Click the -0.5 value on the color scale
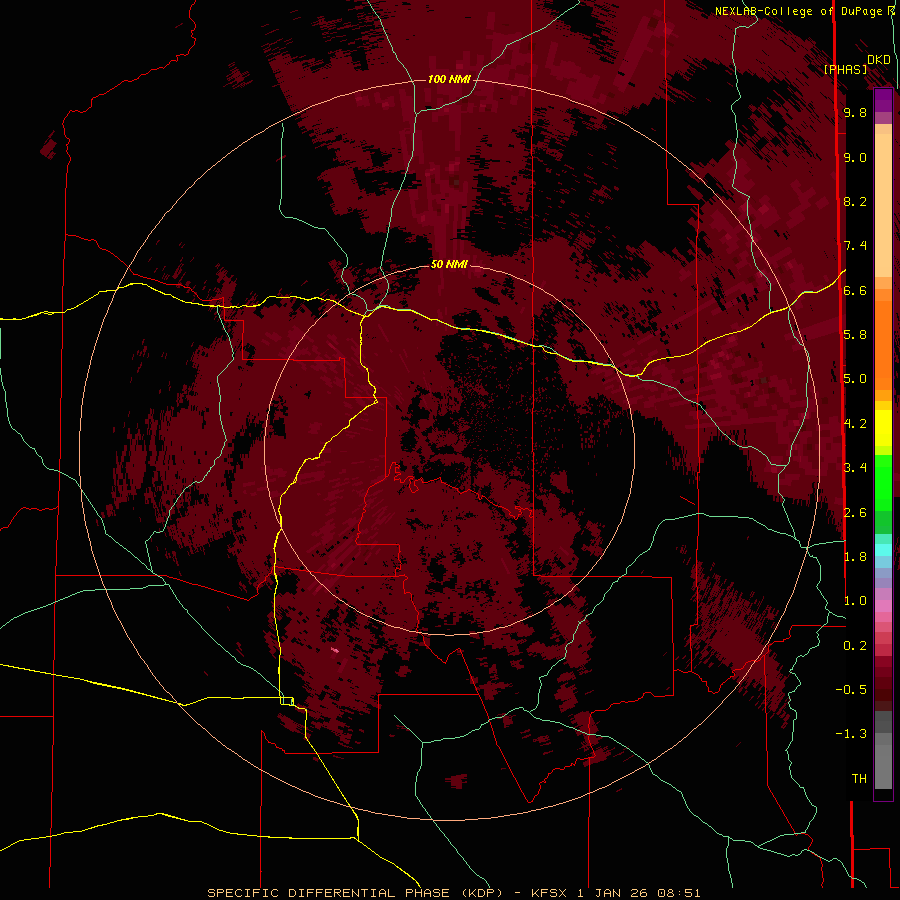 (x=851, y=689)
